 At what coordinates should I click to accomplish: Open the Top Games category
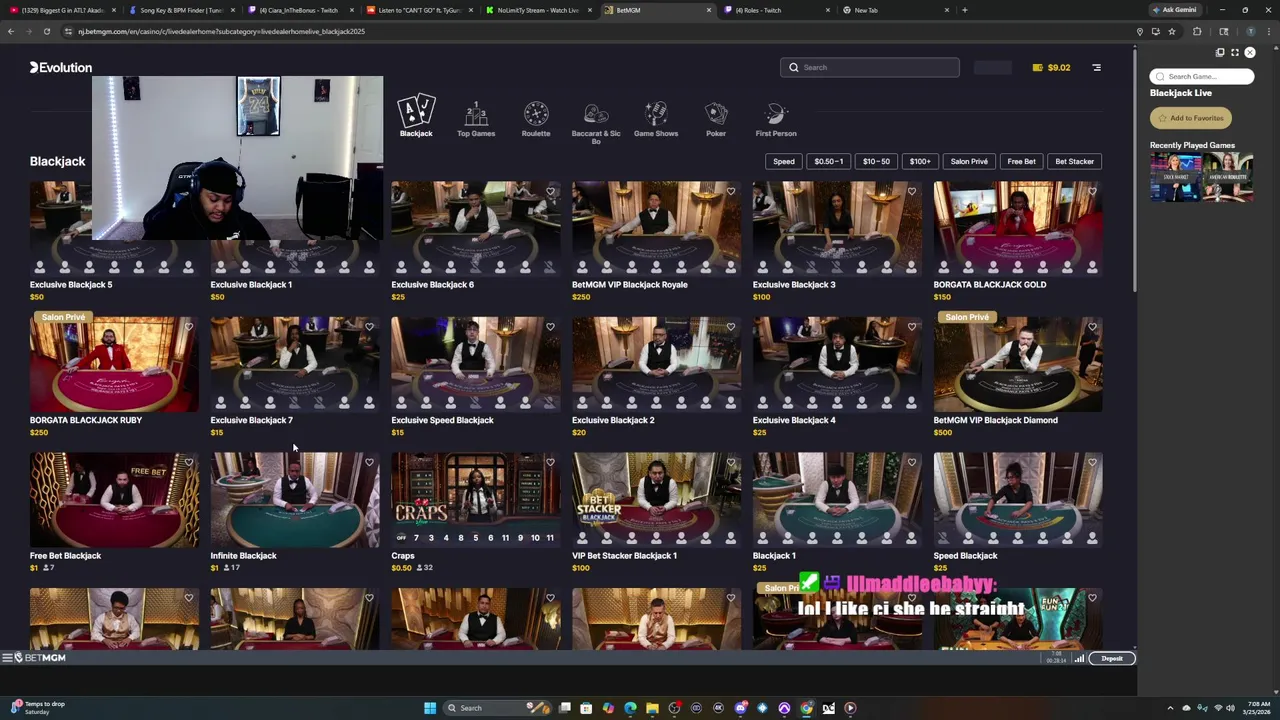pos(476,119)
